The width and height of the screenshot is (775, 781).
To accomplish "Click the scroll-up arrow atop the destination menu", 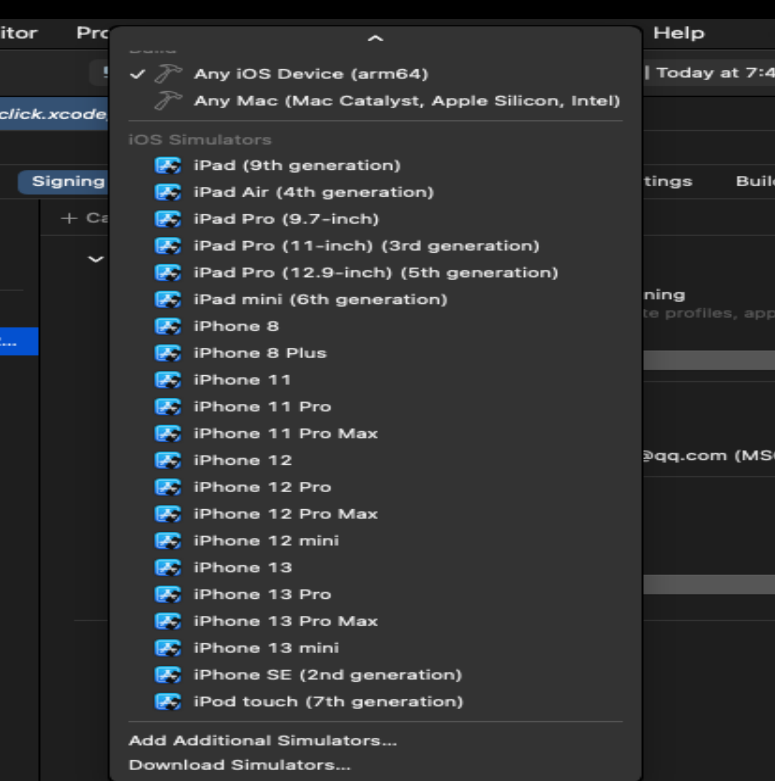I will click(x=375, y=38).
